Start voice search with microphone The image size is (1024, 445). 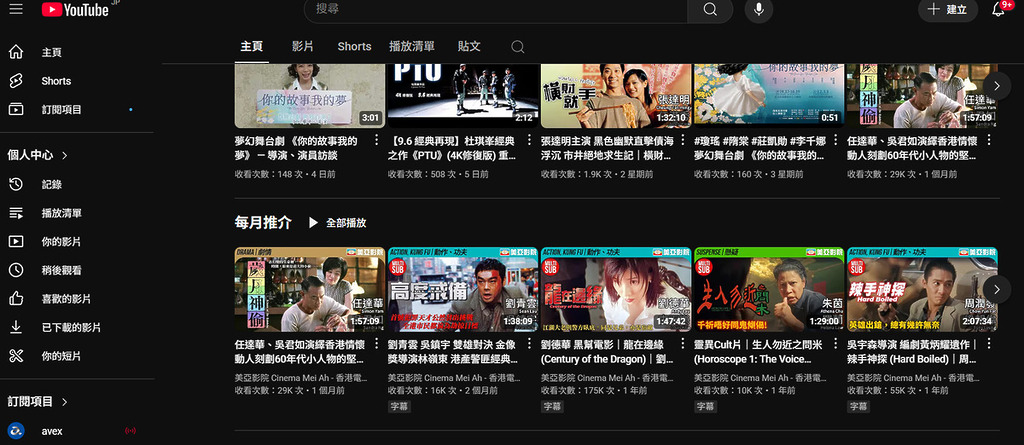[759, 9]
